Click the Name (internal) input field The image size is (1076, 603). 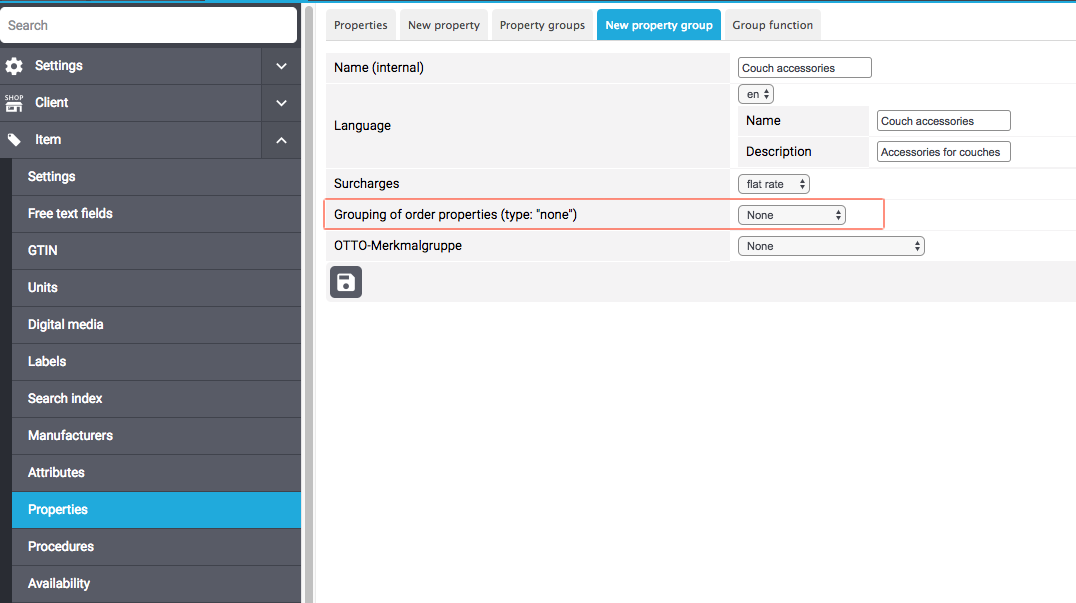[805, 68]
